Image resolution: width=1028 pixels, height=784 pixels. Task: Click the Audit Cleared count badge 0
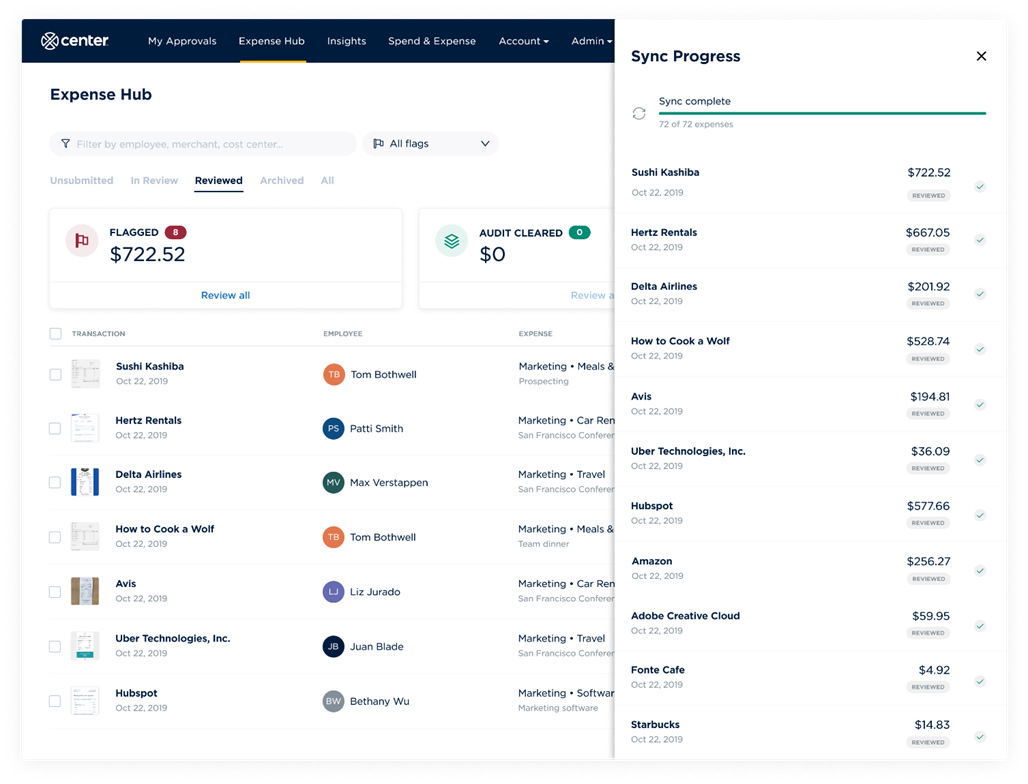(580, 232)
